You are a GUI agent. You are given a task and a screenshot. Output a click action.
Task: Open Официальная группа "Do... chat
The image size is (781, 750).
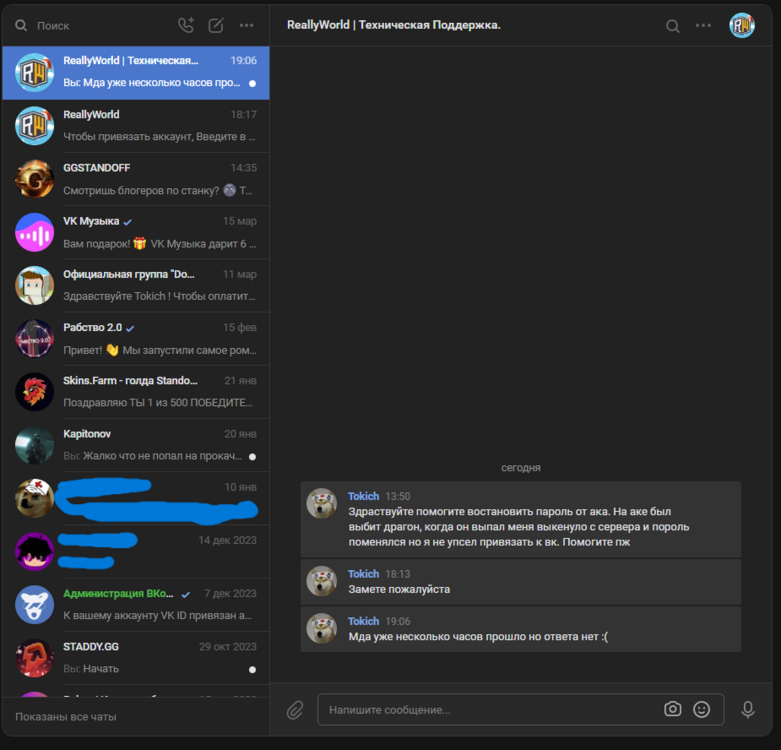coord(136,285)
